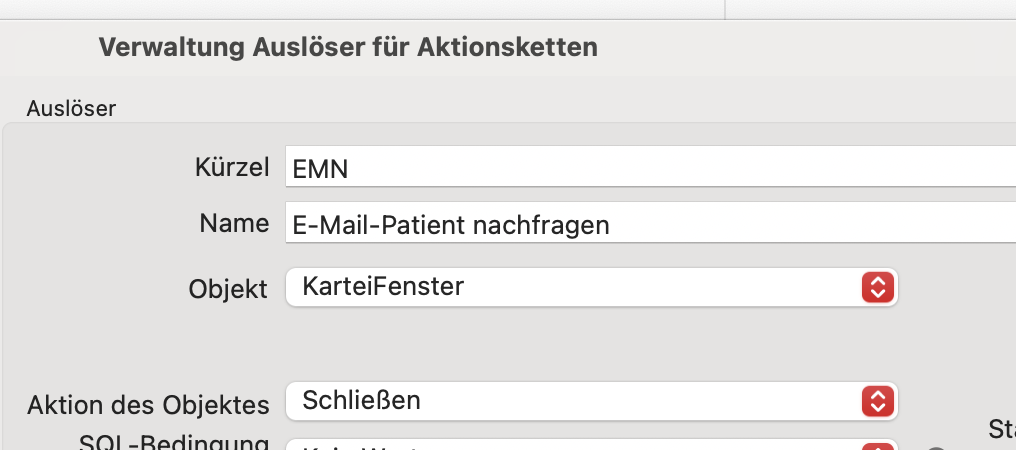Click into the Kürzel field containing EMN
The height and width of the screenshot is (450, 1016).
coord(651,167)
